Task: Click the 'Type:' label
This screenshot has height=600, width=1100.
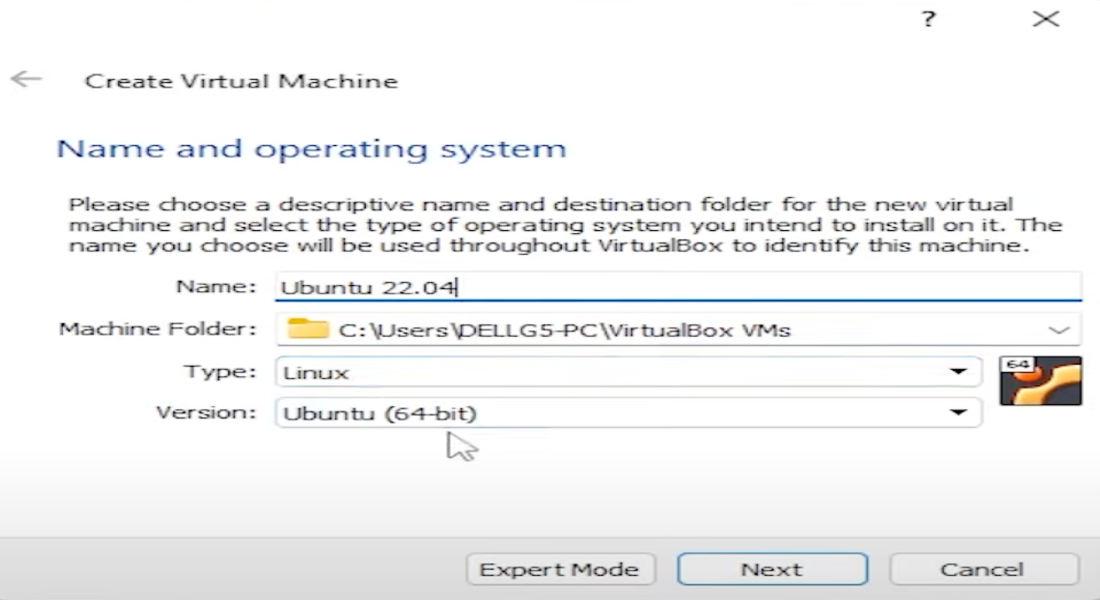Action: coord(220,371)
